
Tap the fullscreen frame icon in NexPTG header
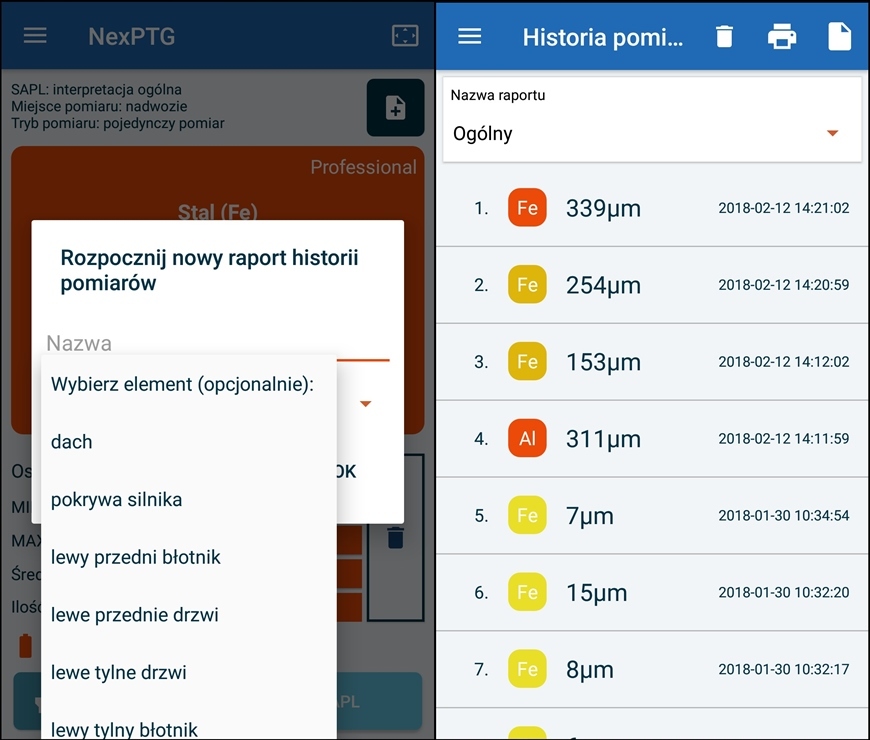[x=404, y=36]
